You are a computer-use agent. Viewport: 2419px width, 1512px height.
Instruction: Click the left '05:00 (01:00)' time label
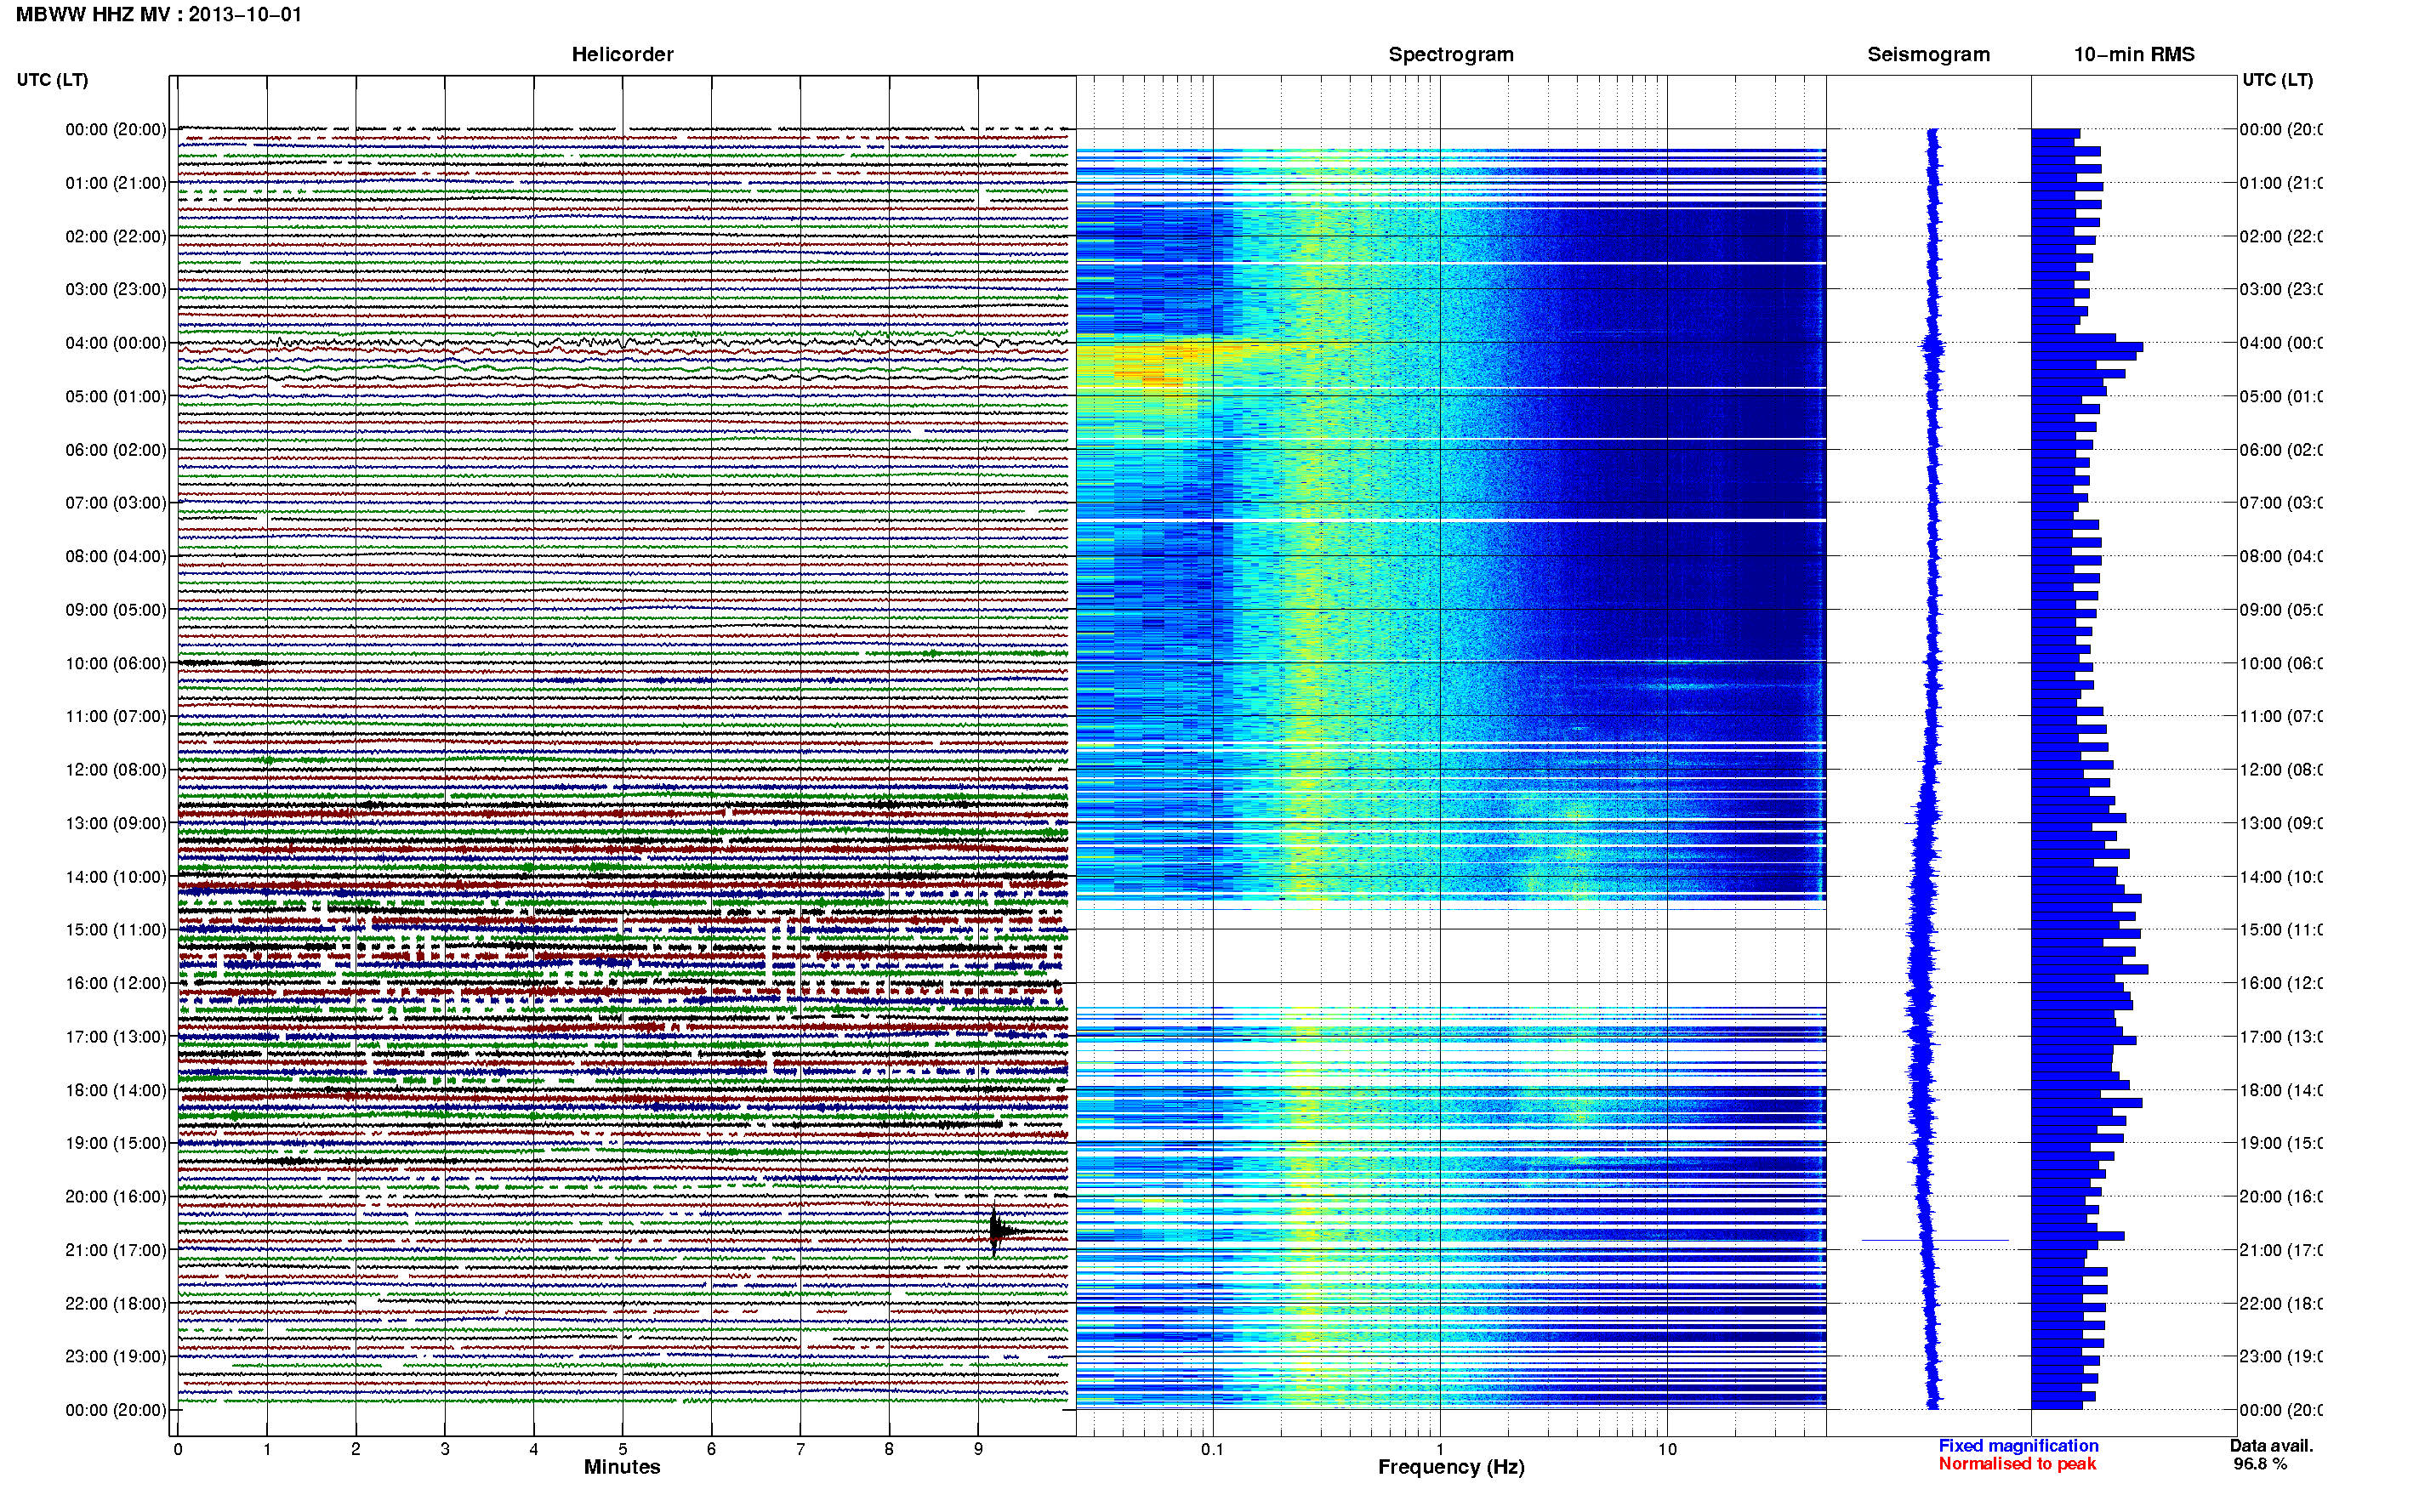click(116, 396)
